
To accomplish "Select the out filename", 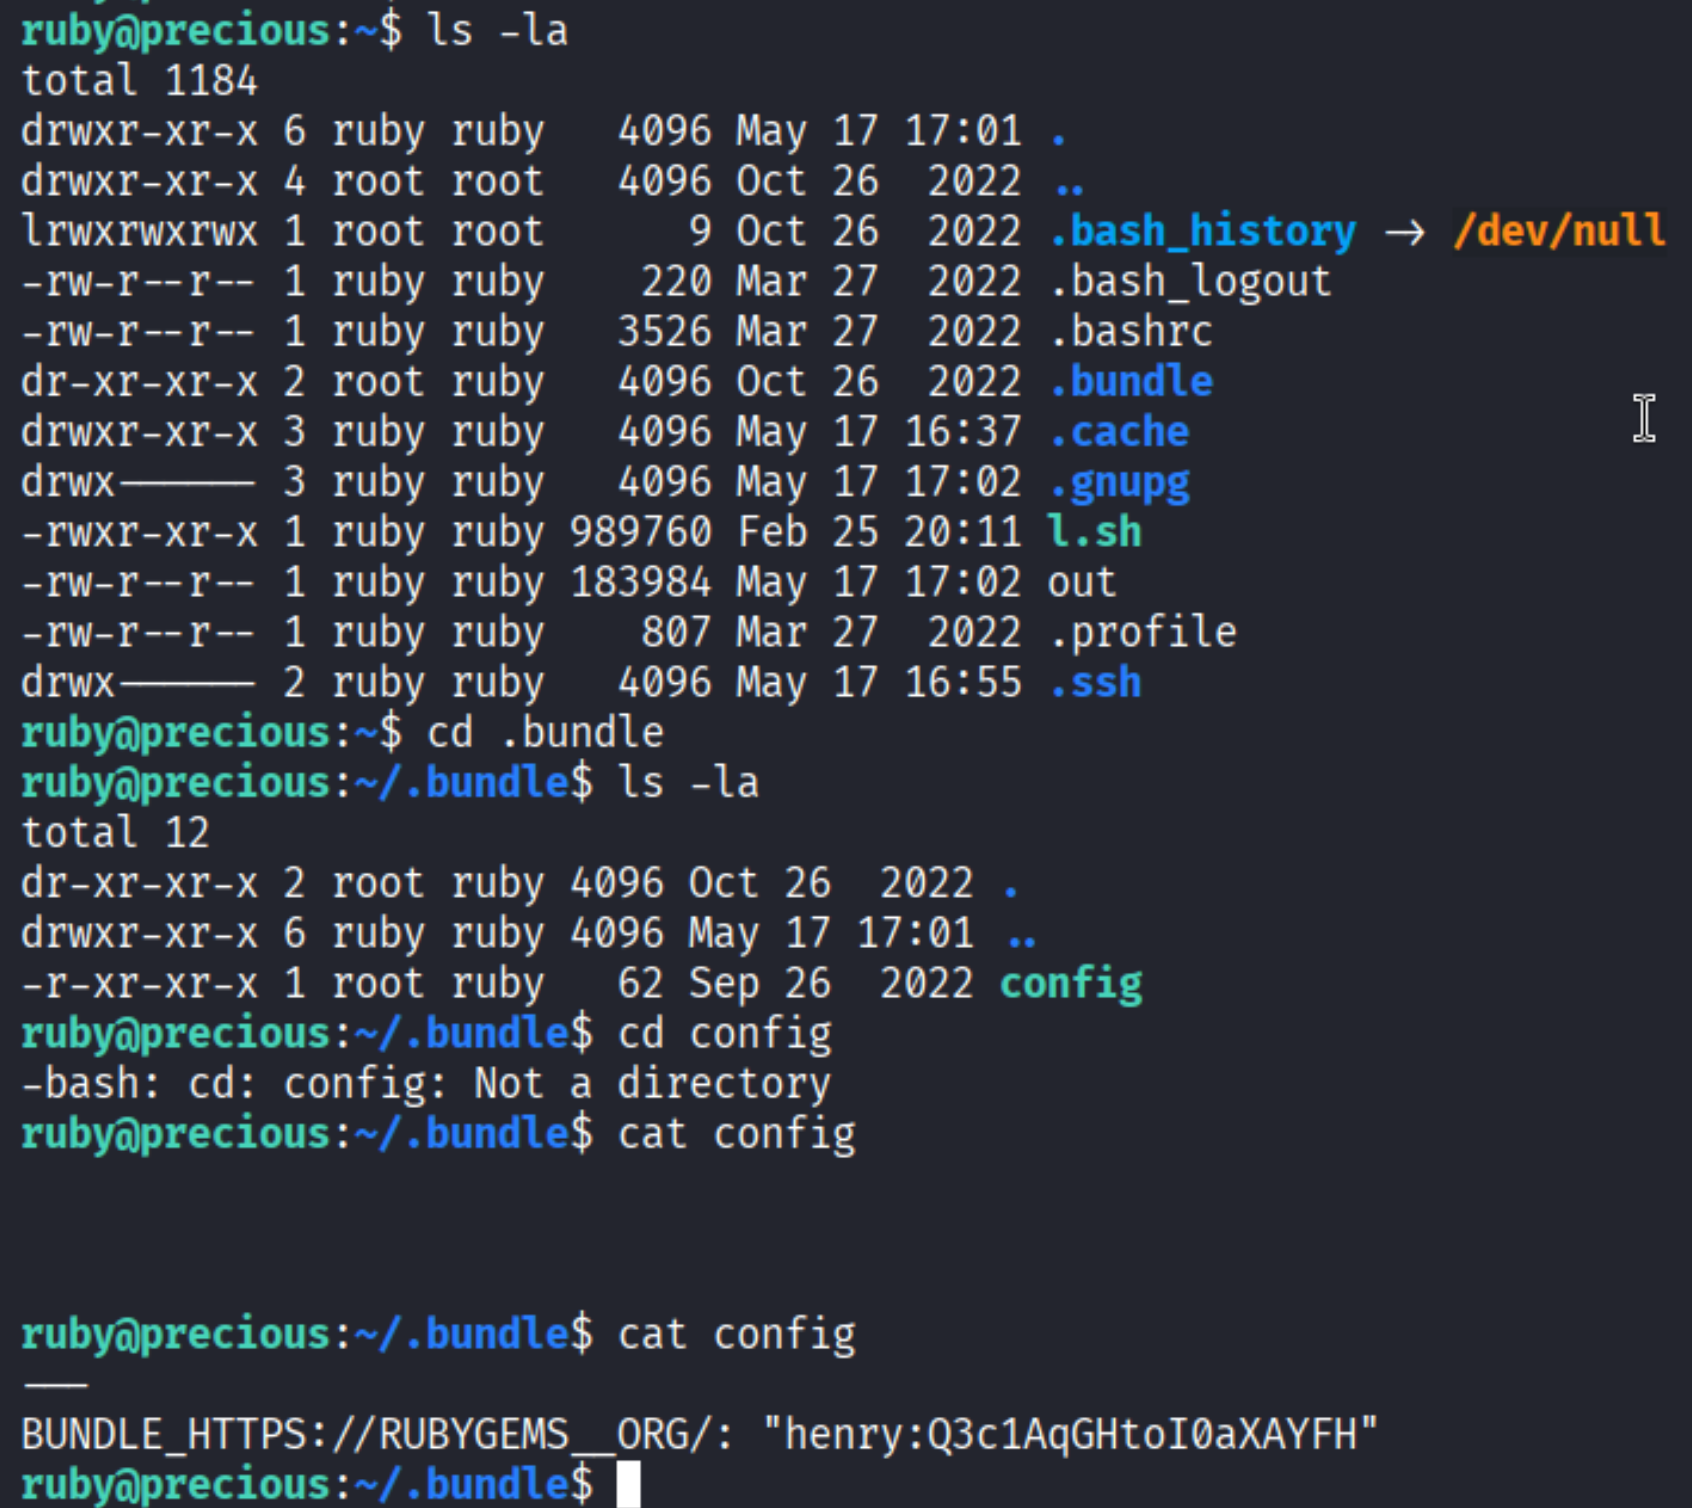I will click(x=1082, y=582).
